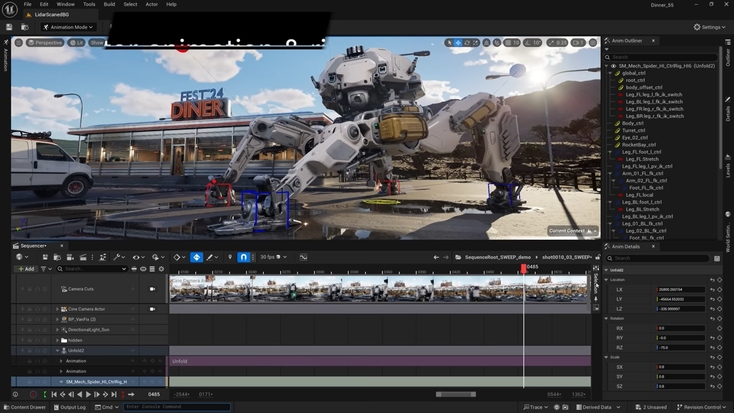Expand the hidden folder track
Image resolution: width=734 pixels, height=413 pixels.
click(x=58, y=340)
